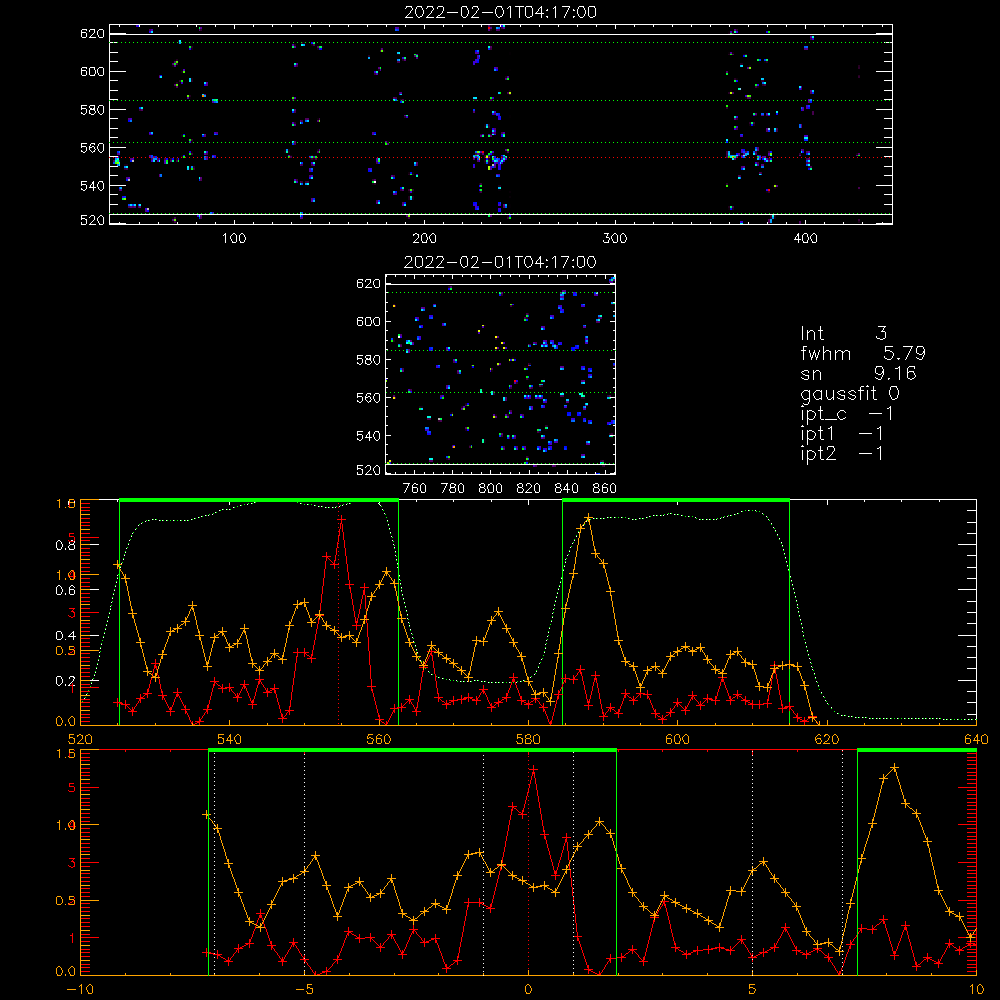Click x-axis label 100 of the top plot
The image size is (1000, 1000).
point(234,239)
